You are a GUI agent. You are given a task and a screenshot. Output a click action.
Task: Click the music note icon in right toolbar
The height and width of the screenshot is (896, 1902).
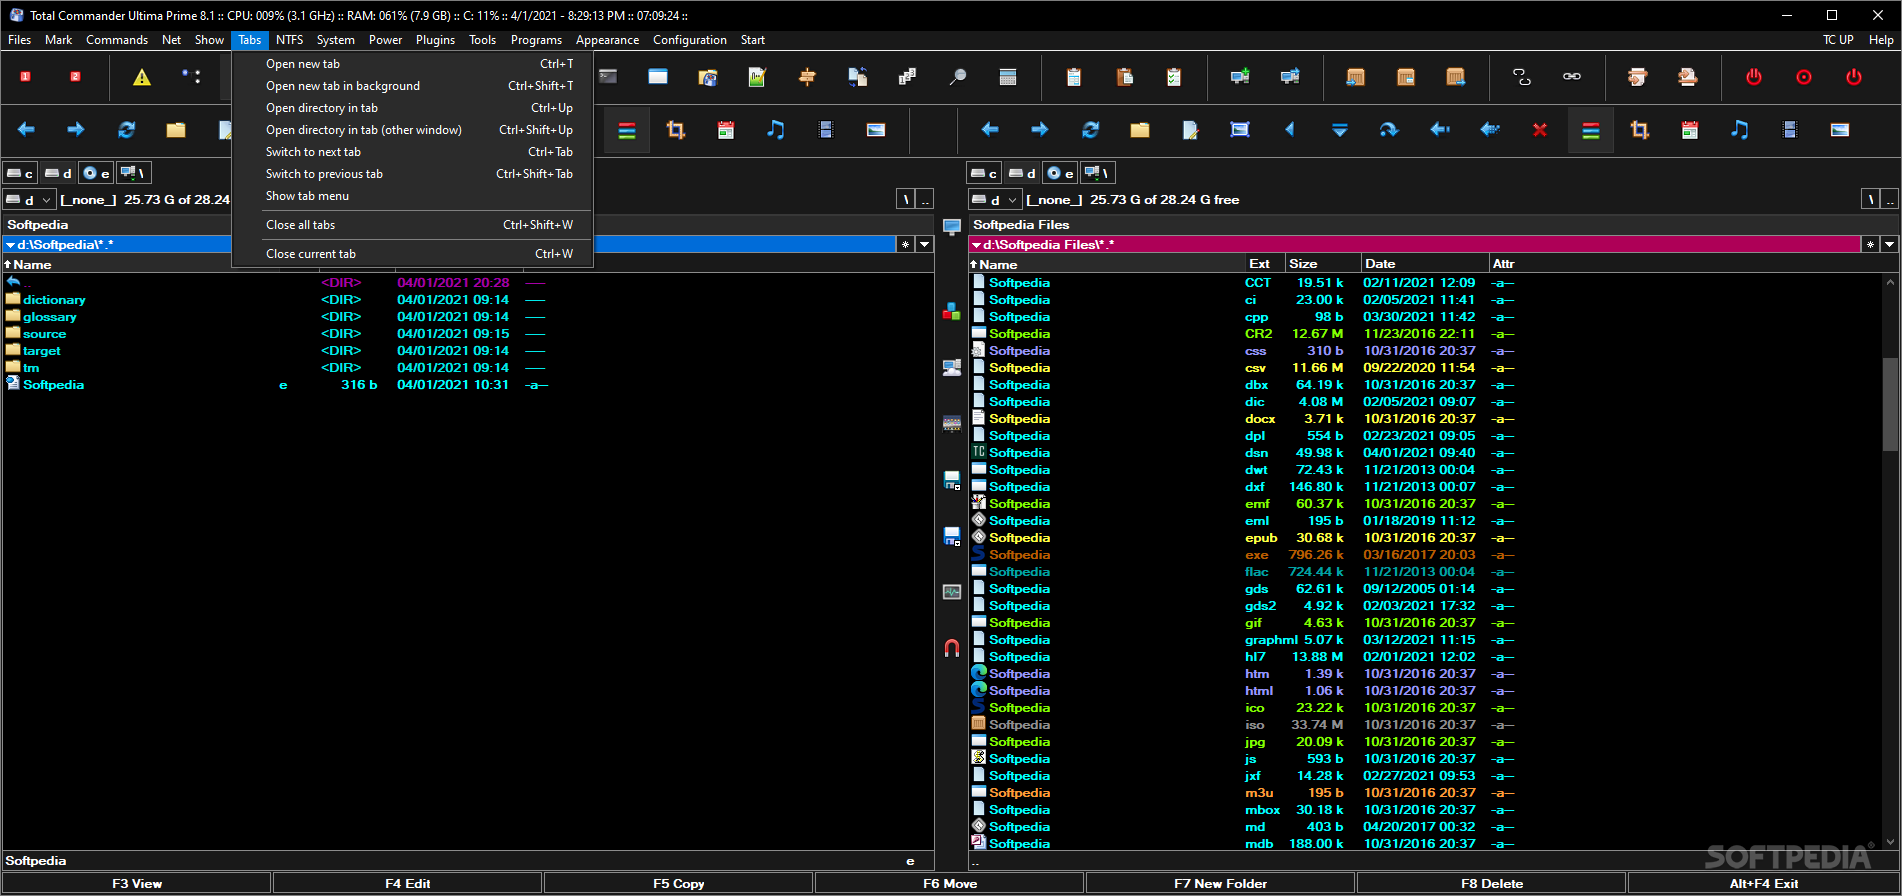point(1740,130)
